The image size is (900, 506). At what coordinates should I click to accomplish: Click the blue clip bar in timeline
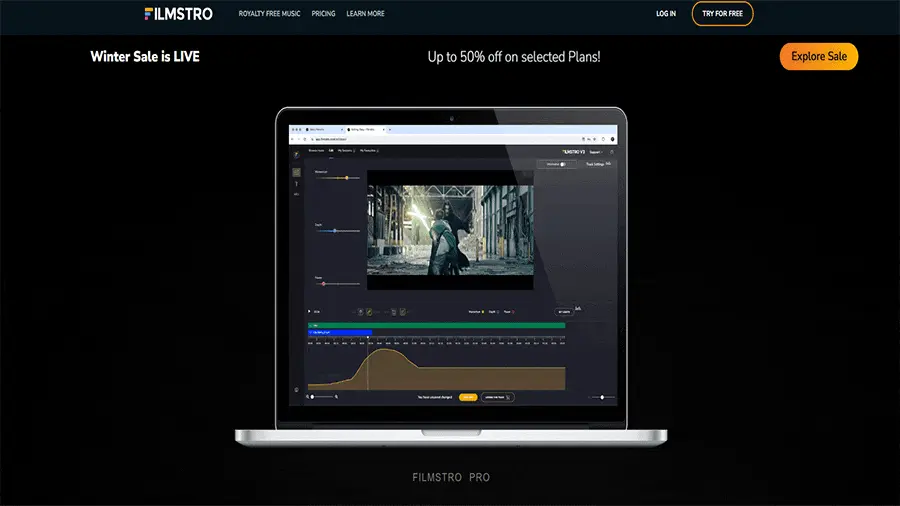coord(340,332)
